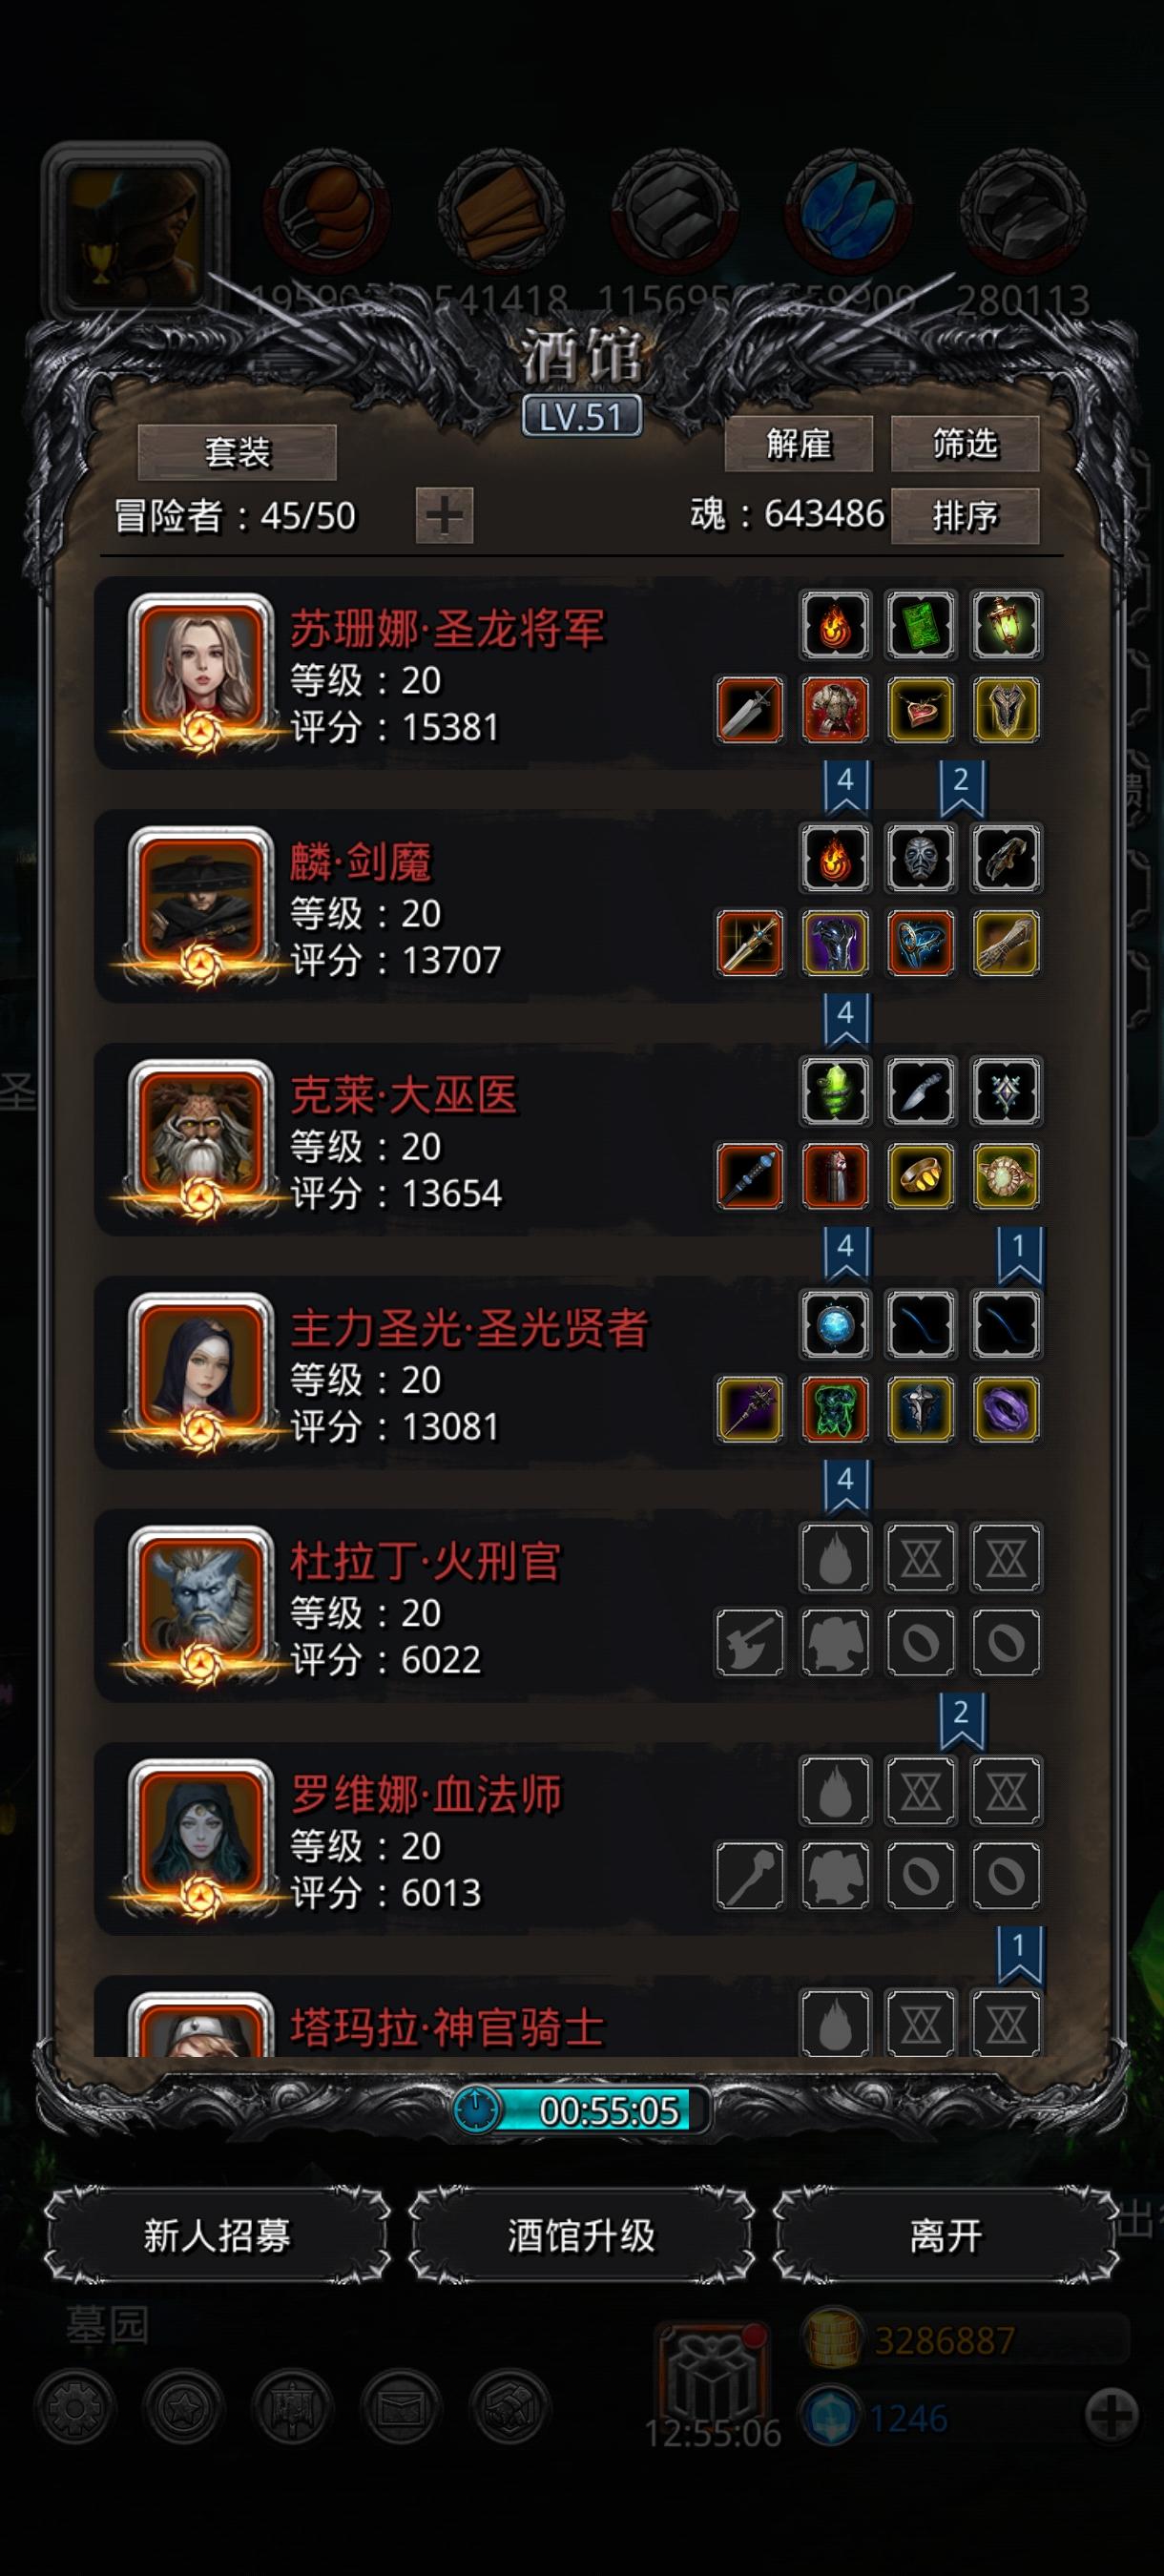This screenshot has width=1164, height=2576.
Task: Click the blue orb icon of 主力圣光·圣光贤者
Action: pyautogui.click(x=835, y=1325)
